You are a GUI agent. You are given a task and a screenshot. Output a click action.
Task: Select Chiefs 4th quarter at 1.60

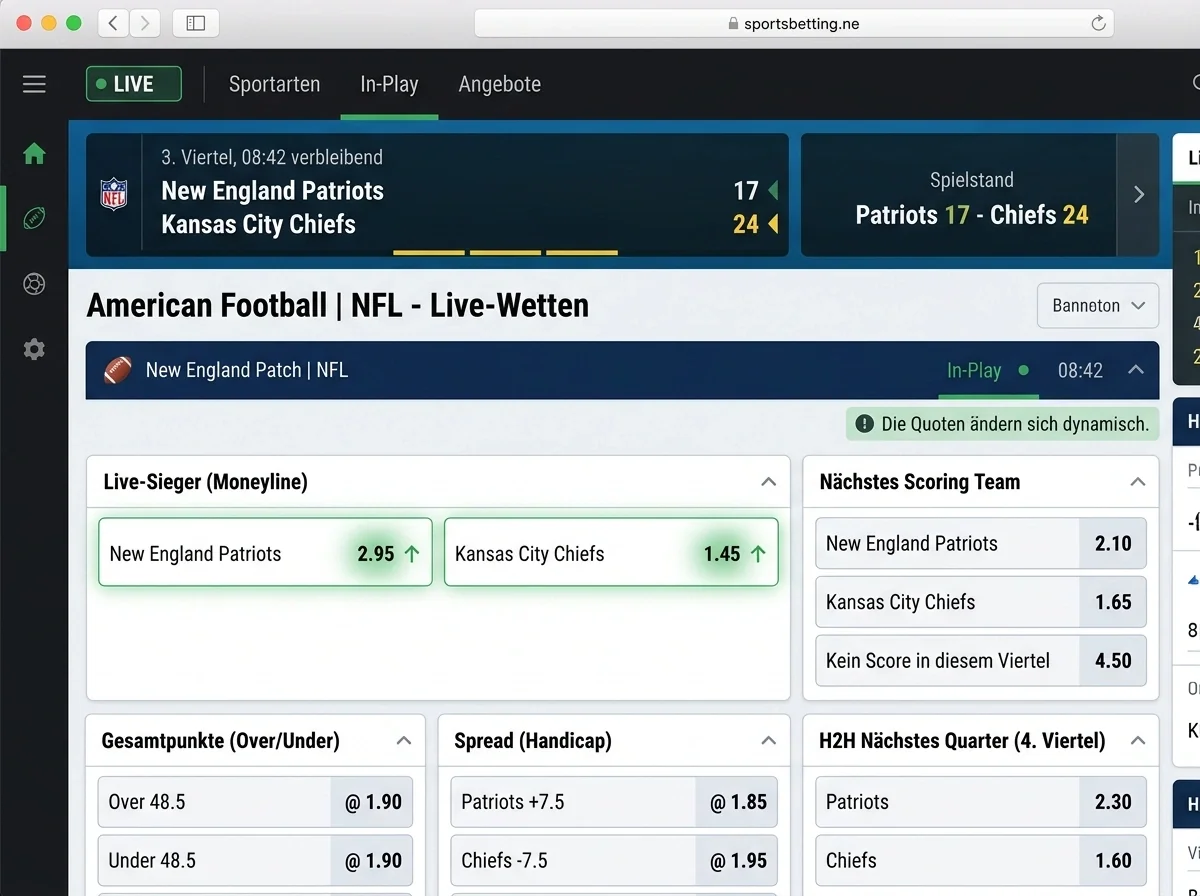[981, 861]
